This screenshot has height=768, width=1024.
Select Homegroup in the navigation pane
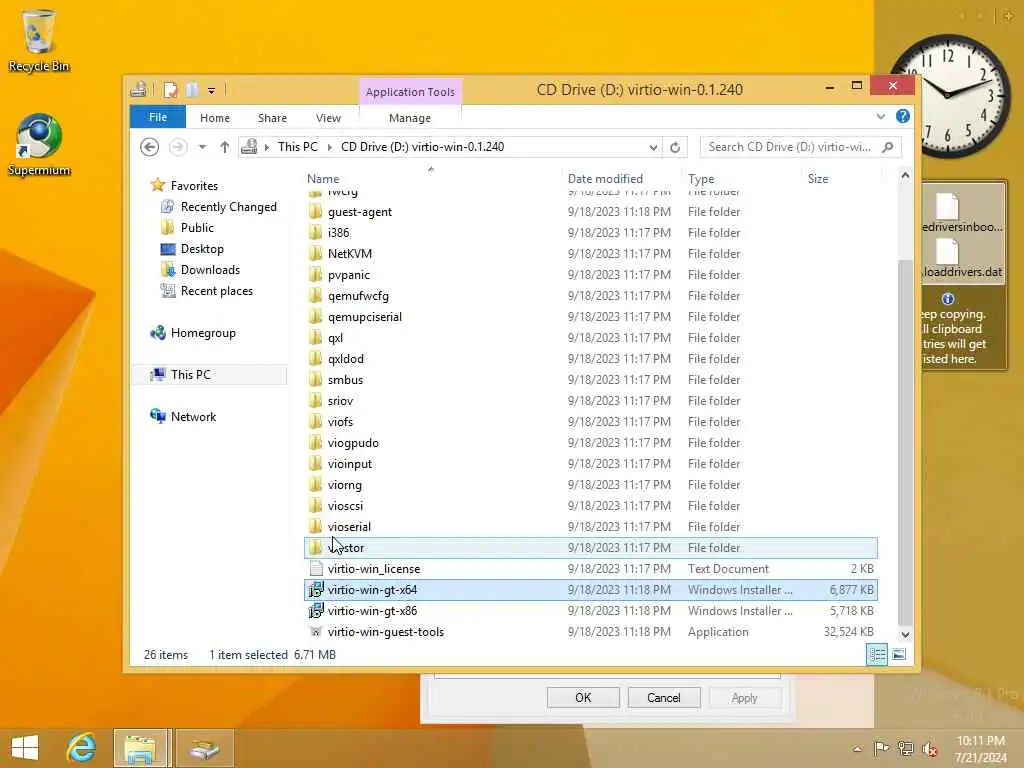tap(203, 333)
